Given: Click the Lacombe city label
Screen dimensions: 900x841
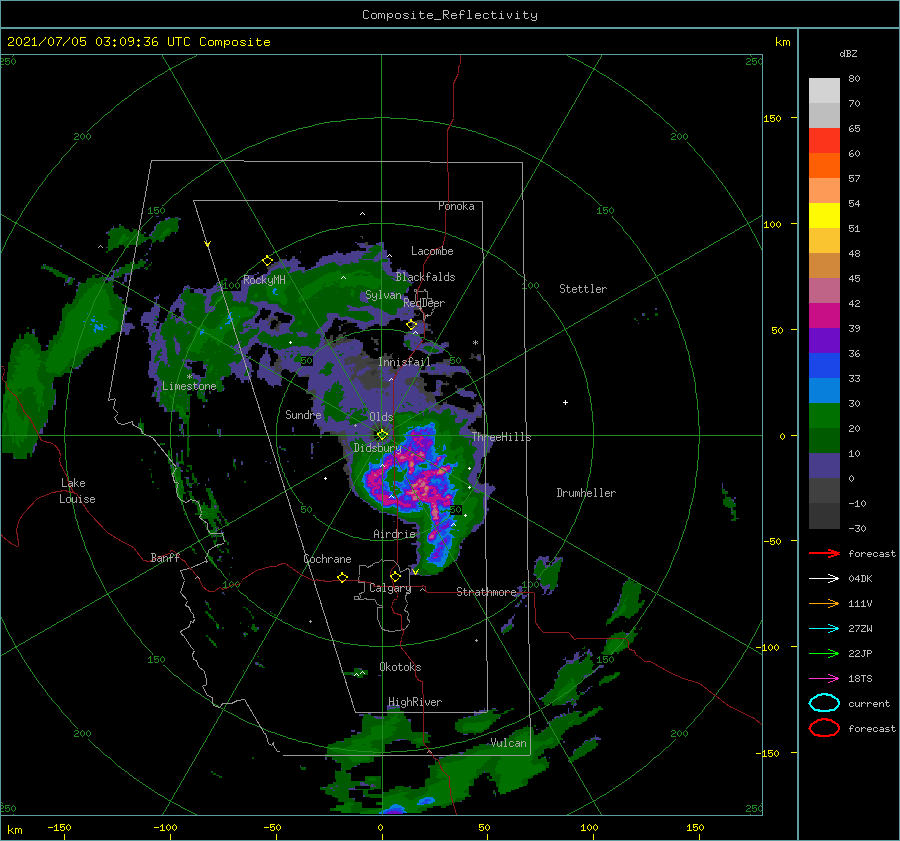Looking at the screenshot, I should pyautogui.click(x=432, y=251).
